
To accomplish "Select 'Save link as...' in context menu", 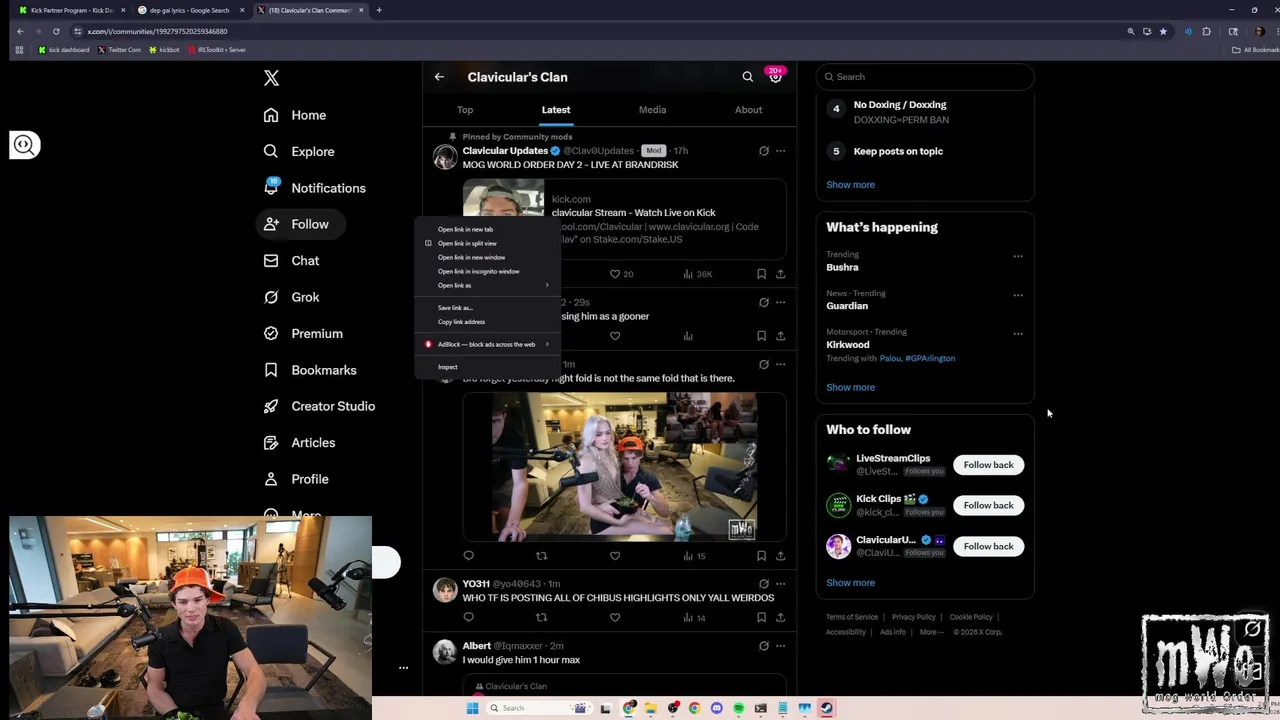I will (487, 308).
